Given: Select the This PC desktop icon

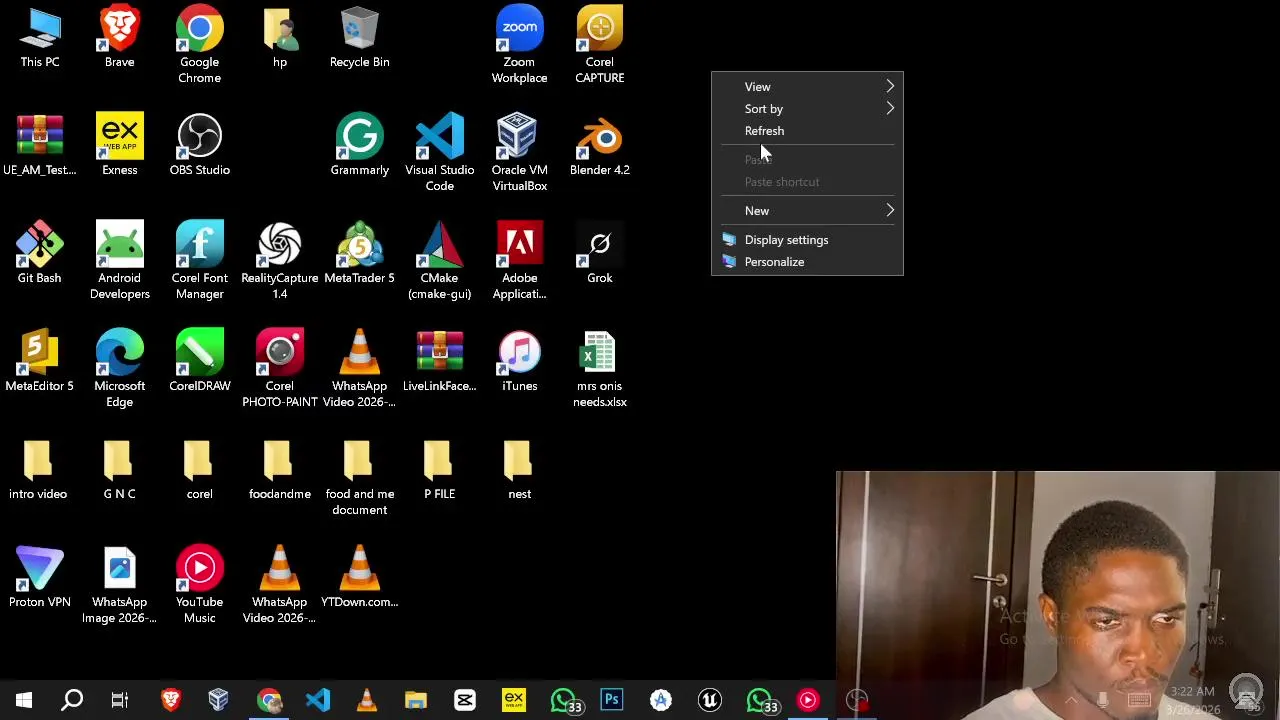Looking at the screenshot, I should [x=40, y=38].
